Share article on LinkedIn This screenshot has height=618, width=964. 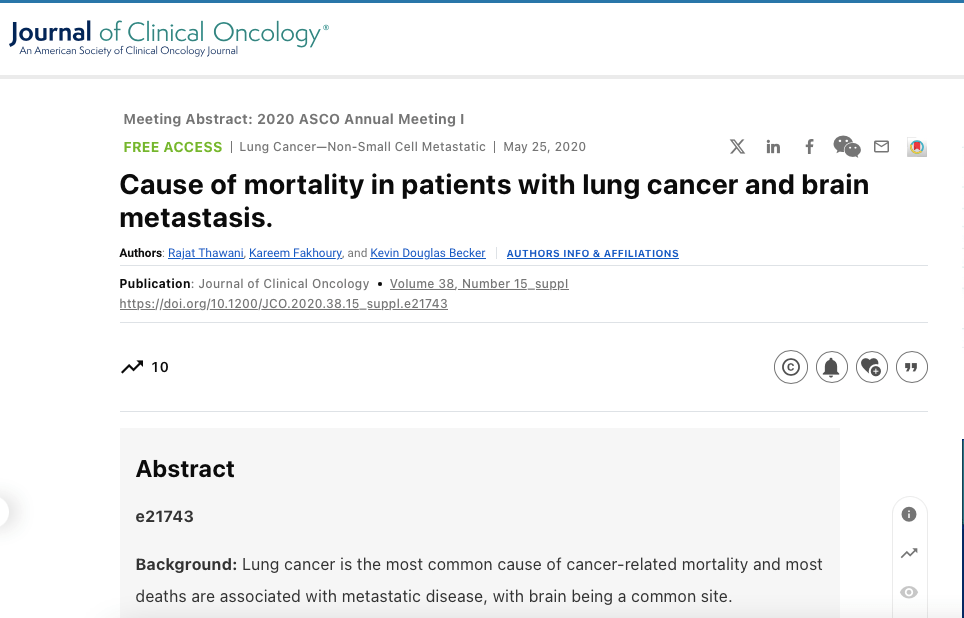point(773,147)
